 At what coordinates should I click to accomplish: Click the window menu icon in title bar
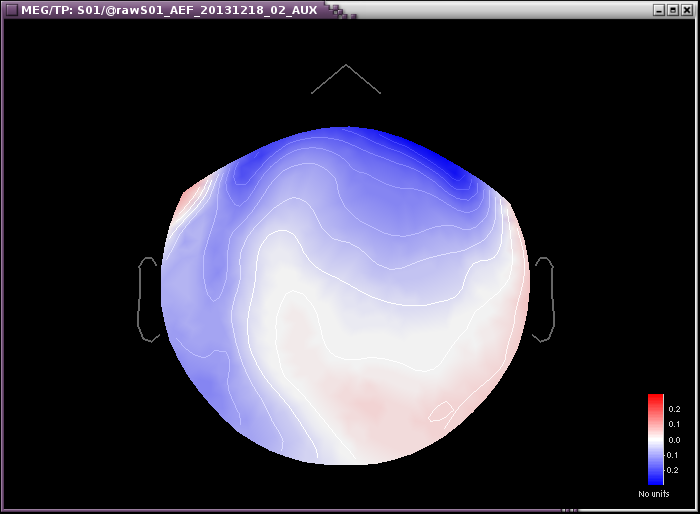coord(10,10)
